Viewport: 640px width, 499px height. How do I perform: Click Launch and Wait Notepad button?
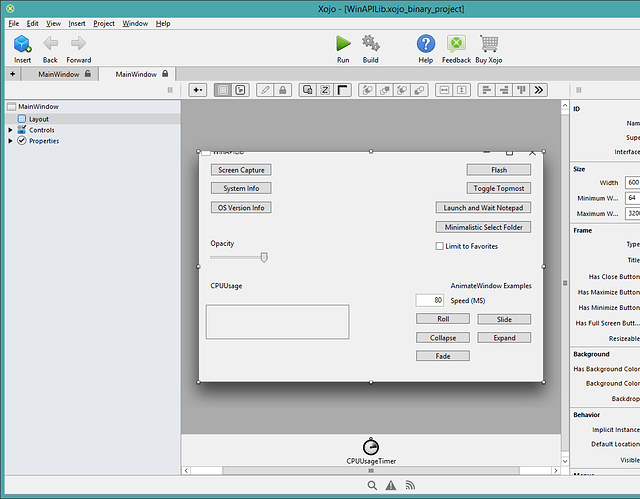tap(483, 208)
